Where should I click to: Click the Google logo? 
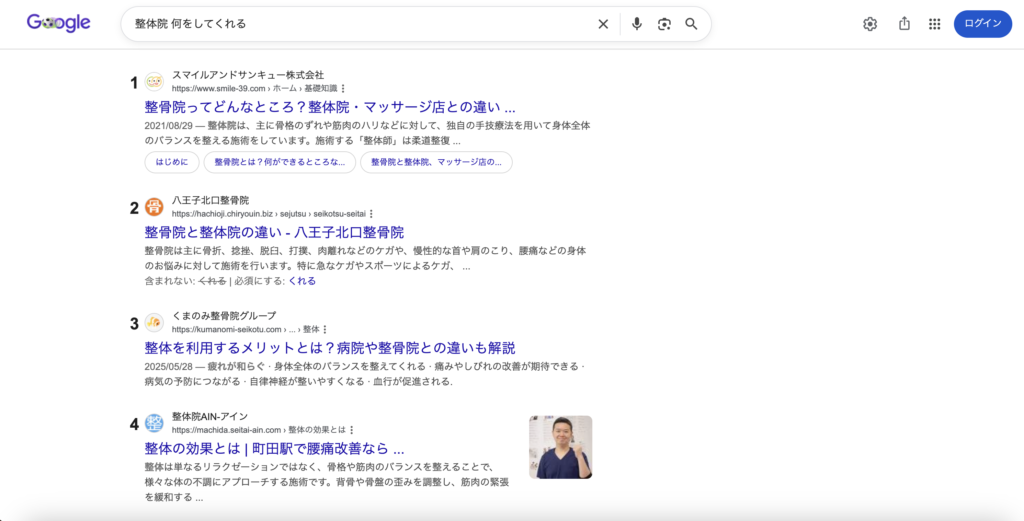tap(58, 23)
